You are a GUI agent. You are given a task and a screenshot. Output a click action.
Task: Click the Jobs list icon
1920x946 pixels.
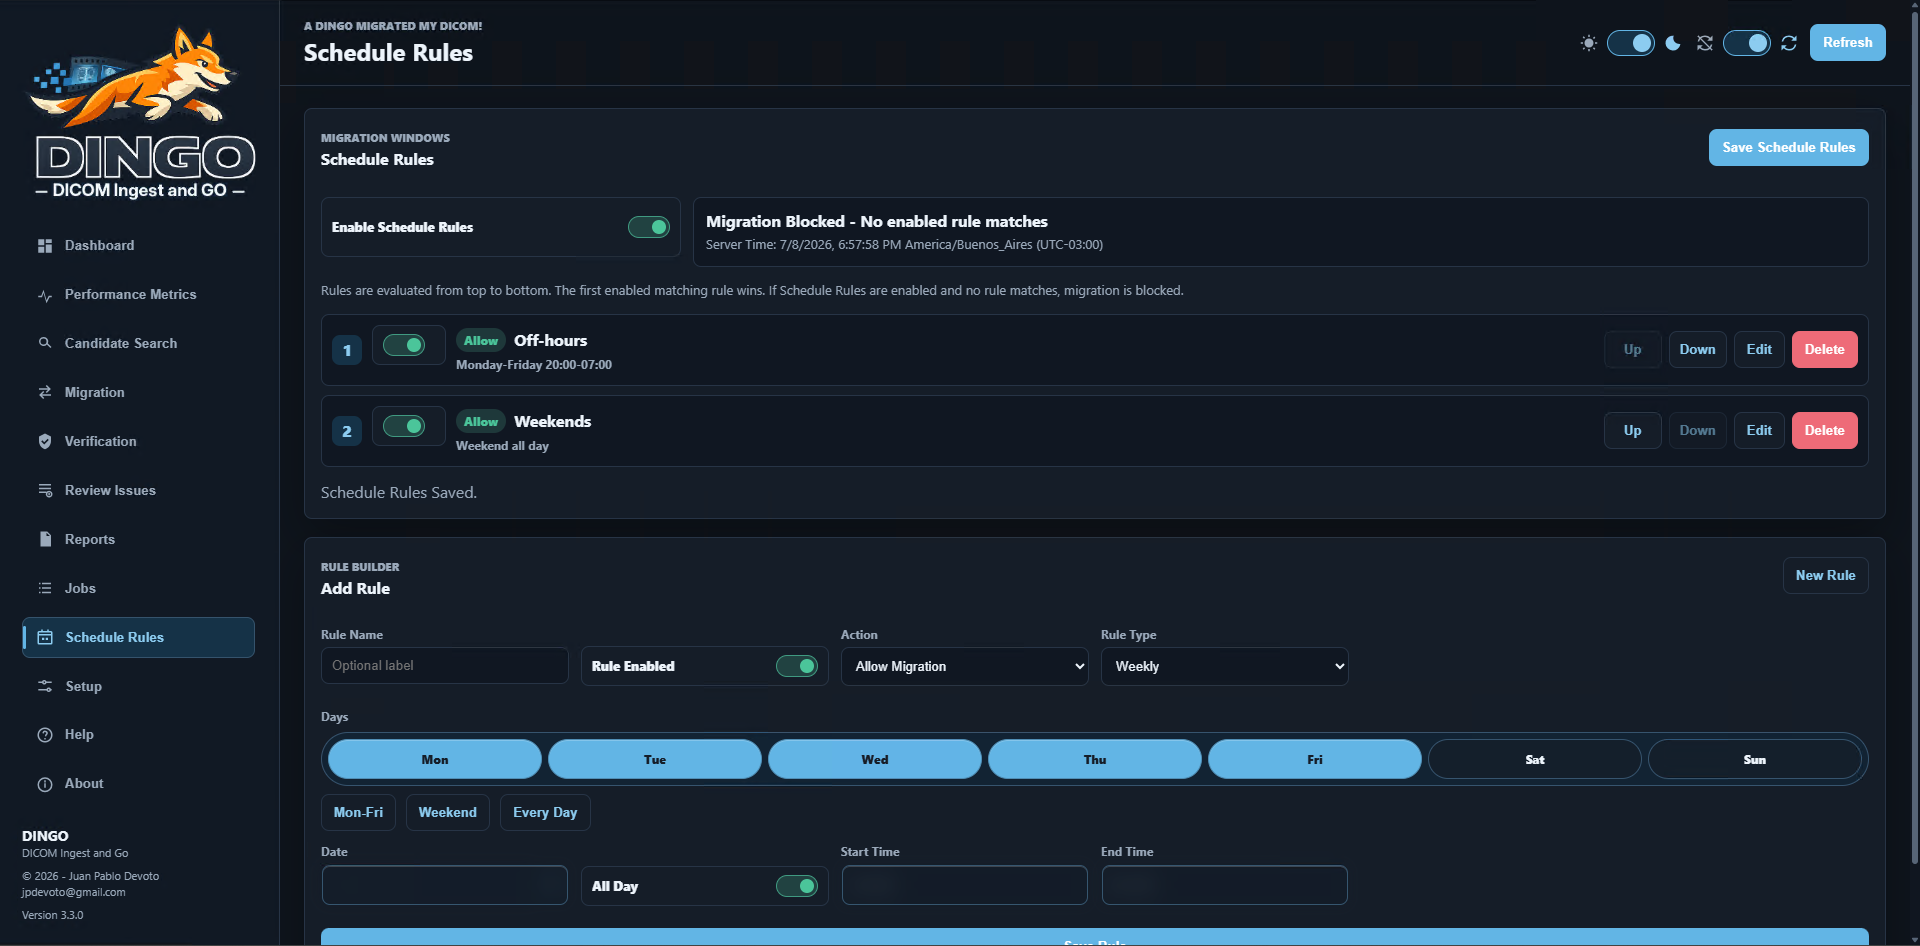pyautogui.click(x=45, y=588)
